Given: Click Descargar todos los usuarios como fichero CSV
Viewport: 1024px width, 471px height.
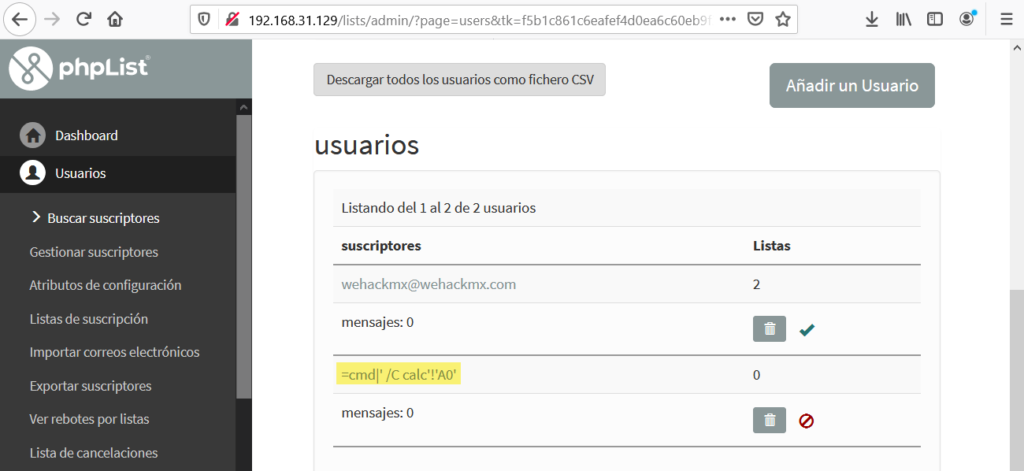Looking at the screenshot, I should pos(459,80).
